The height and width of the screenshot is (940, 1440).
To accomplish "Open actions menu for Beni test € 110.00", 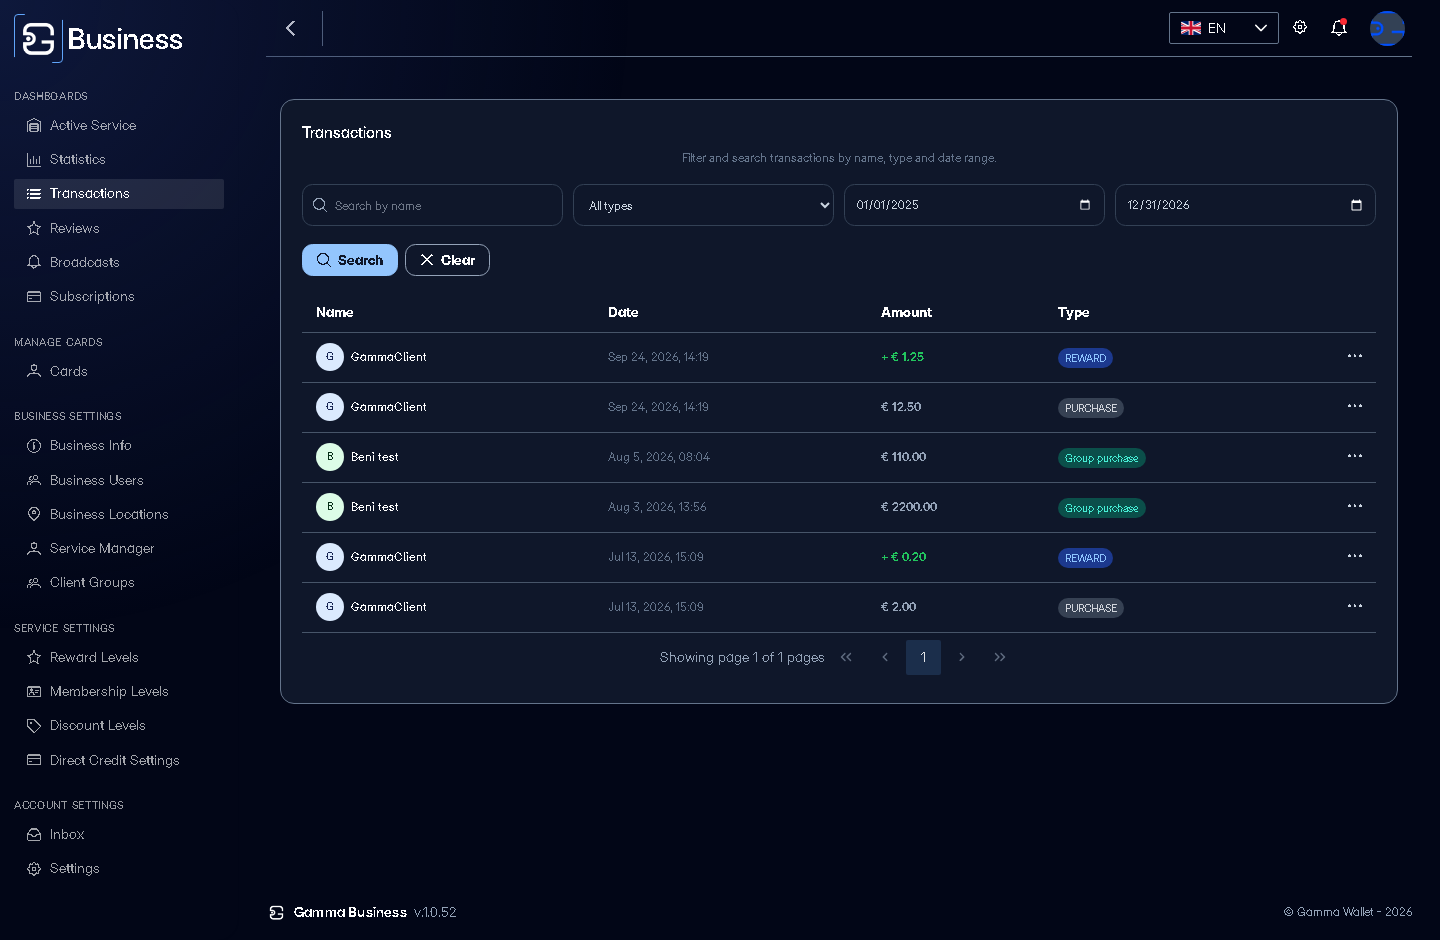I will point(1355,456).
